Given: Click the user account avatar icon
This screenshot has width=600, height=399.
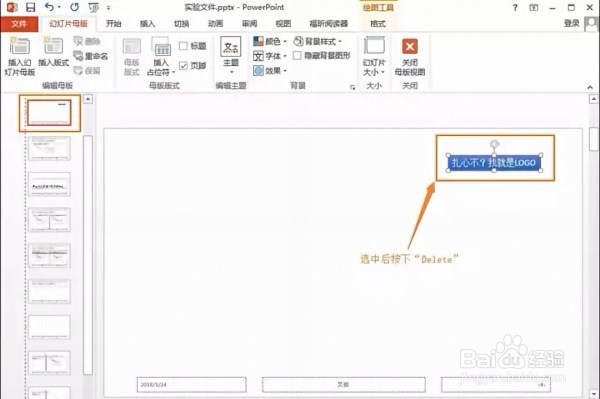Looking at the screenshot, I should click(x=591, y=24).
